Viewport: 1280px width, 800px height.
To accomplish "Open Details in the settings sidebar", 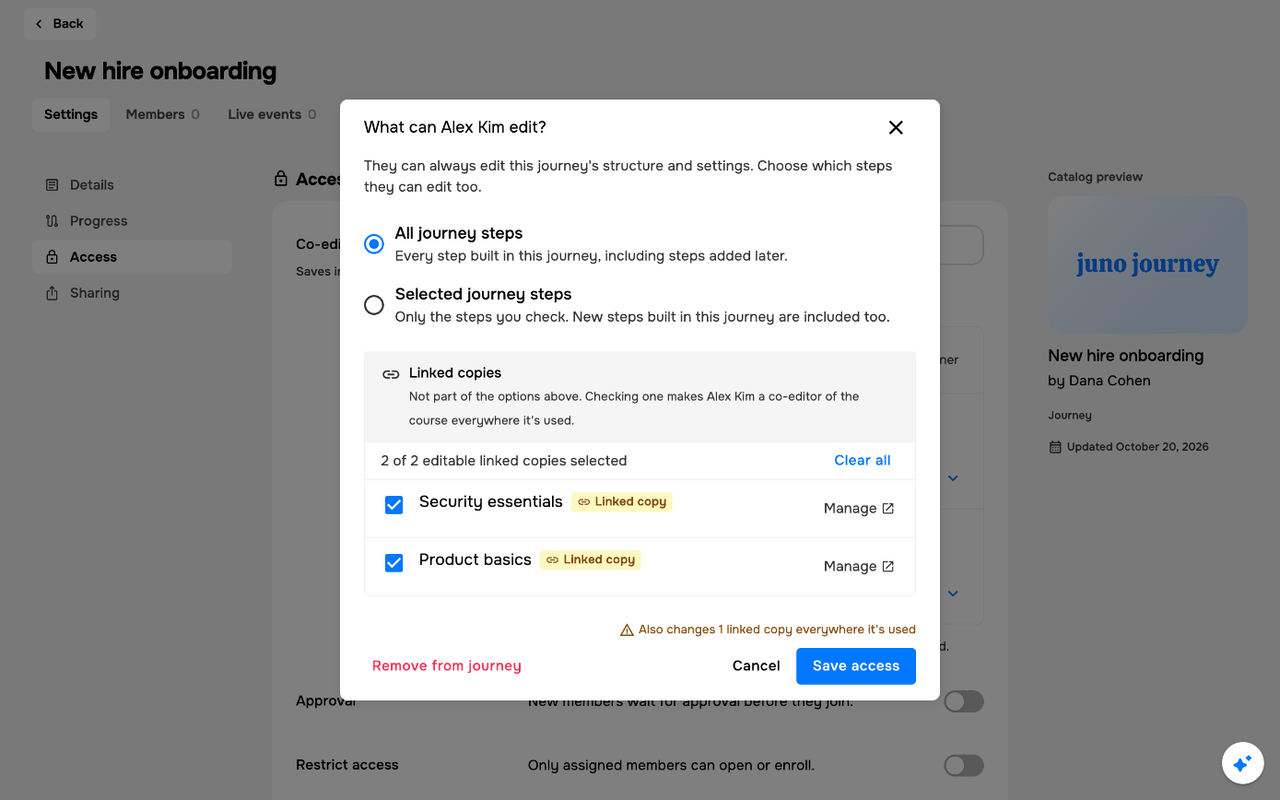I will [132, 185].
